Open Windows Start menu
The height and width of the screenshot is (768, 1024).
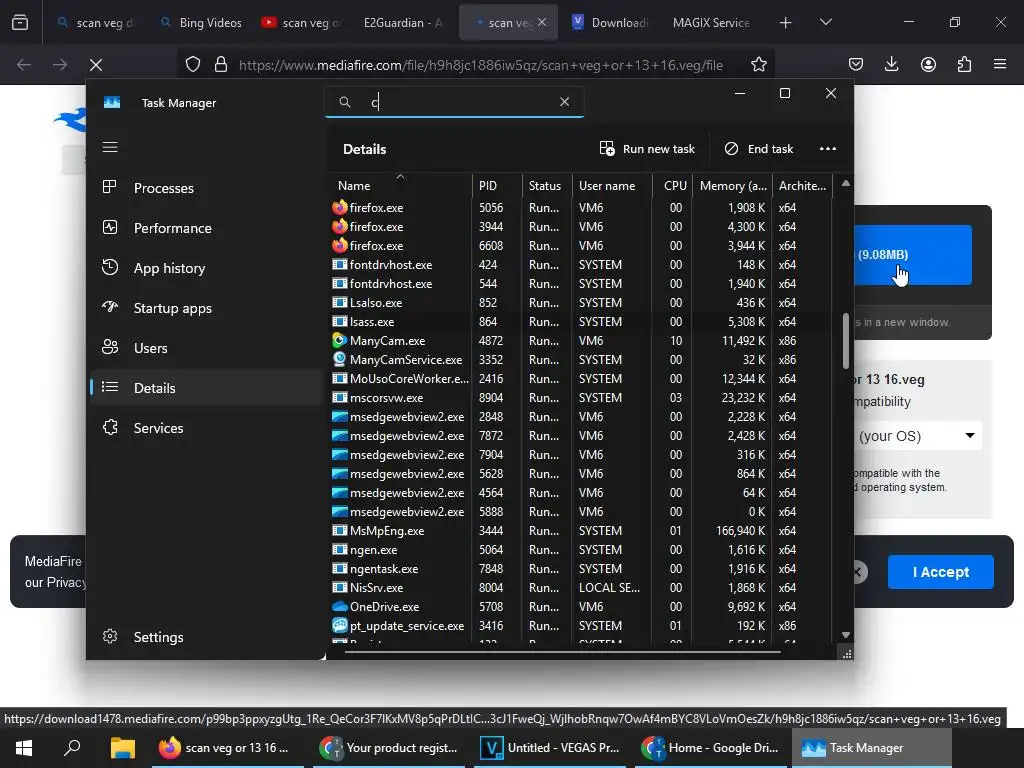[24, 748]
